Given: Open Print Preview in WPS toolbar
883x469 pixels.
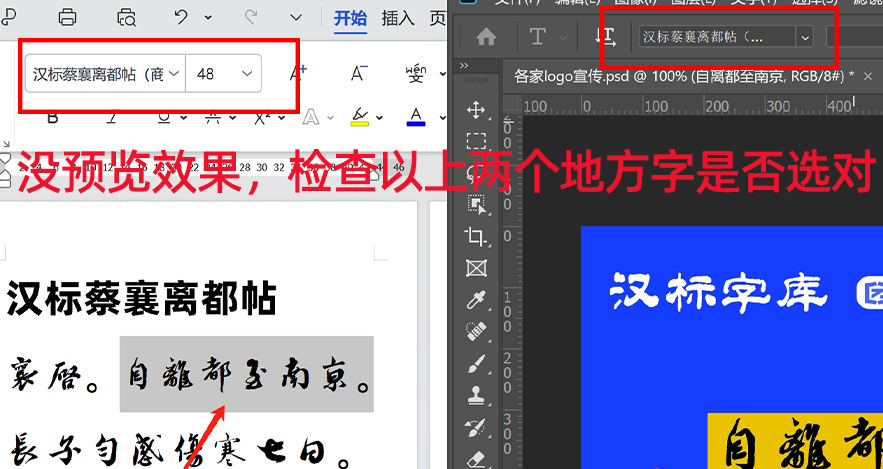Looking at the screenshot, I should pyautogui.click(x=127, y=17).
